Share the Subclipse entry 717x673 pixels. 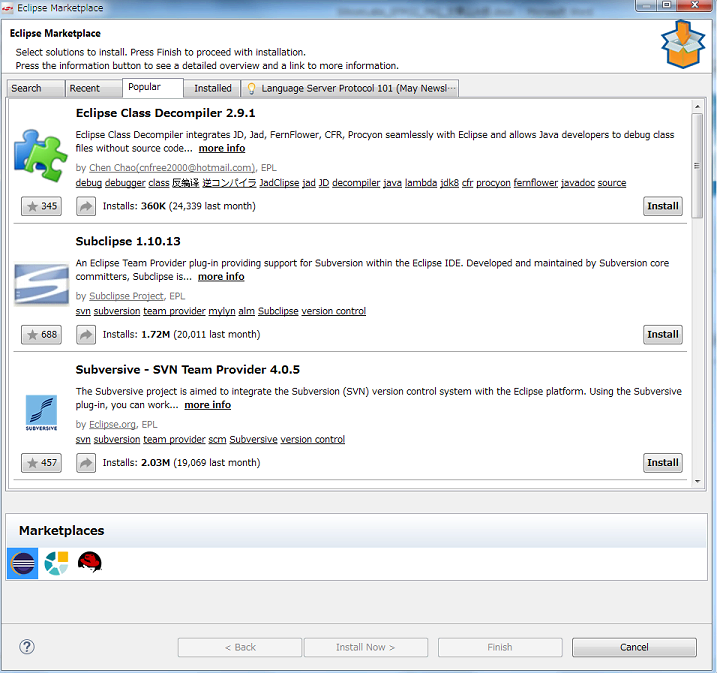coord(86,335)
